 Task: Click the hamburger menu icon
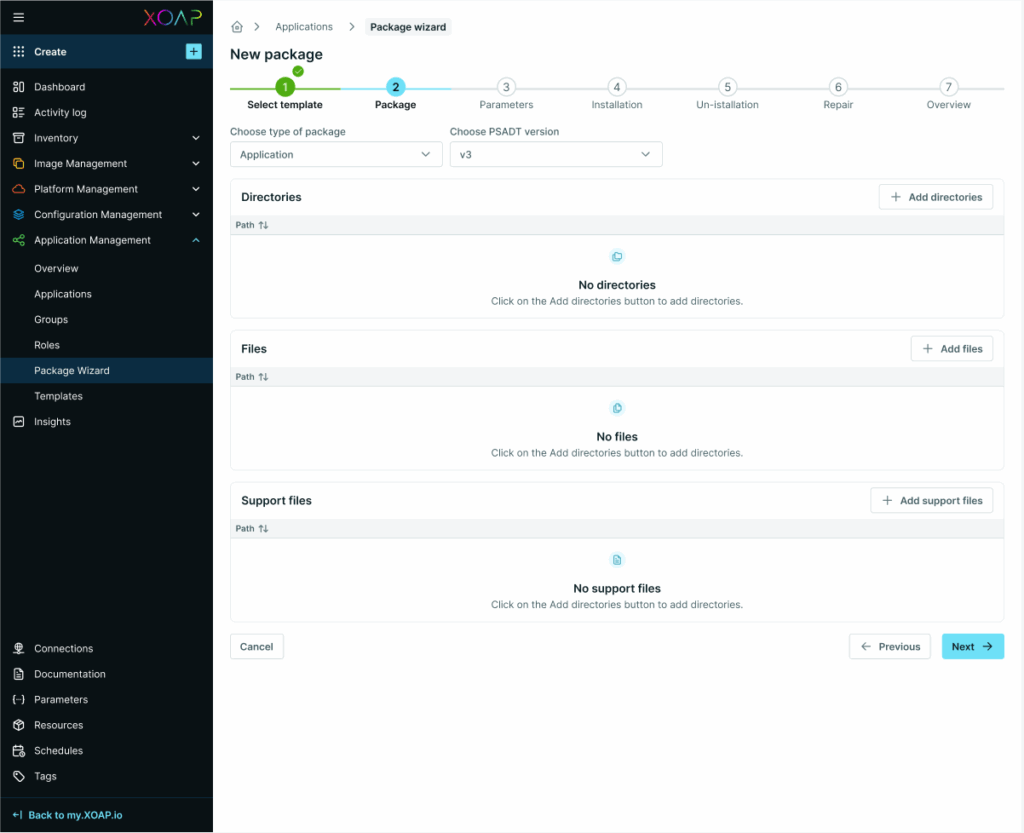[x=19, y=17]
